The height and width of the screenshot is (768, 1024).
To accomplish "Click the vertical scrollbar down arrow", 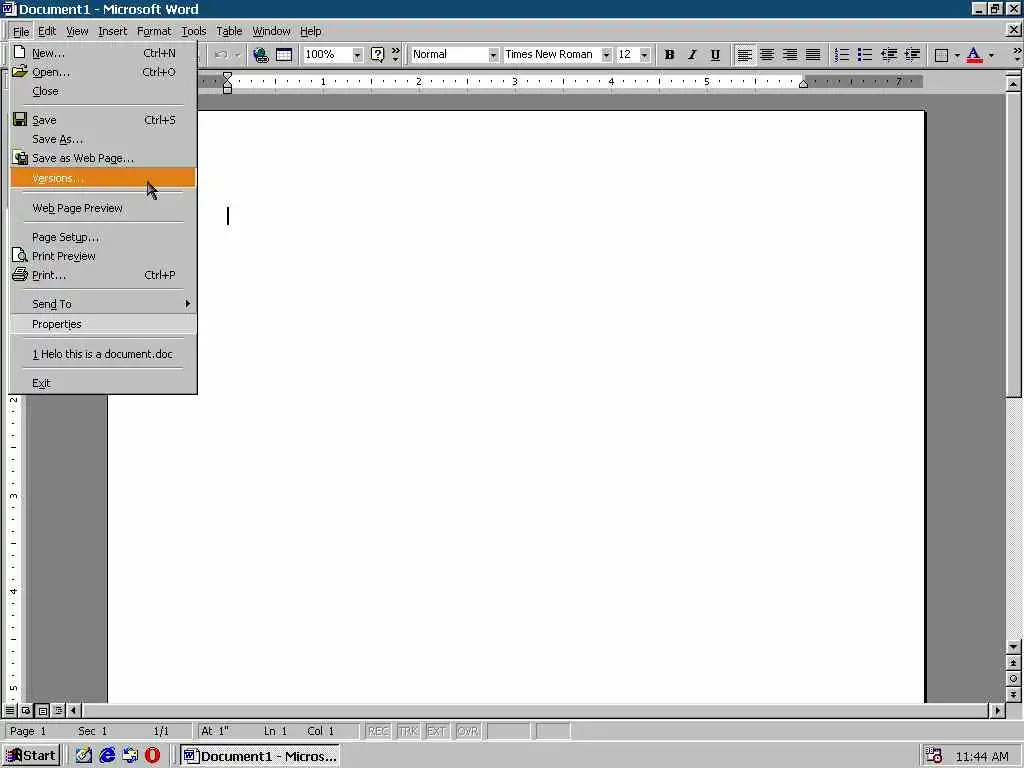I will (1013, 647).
